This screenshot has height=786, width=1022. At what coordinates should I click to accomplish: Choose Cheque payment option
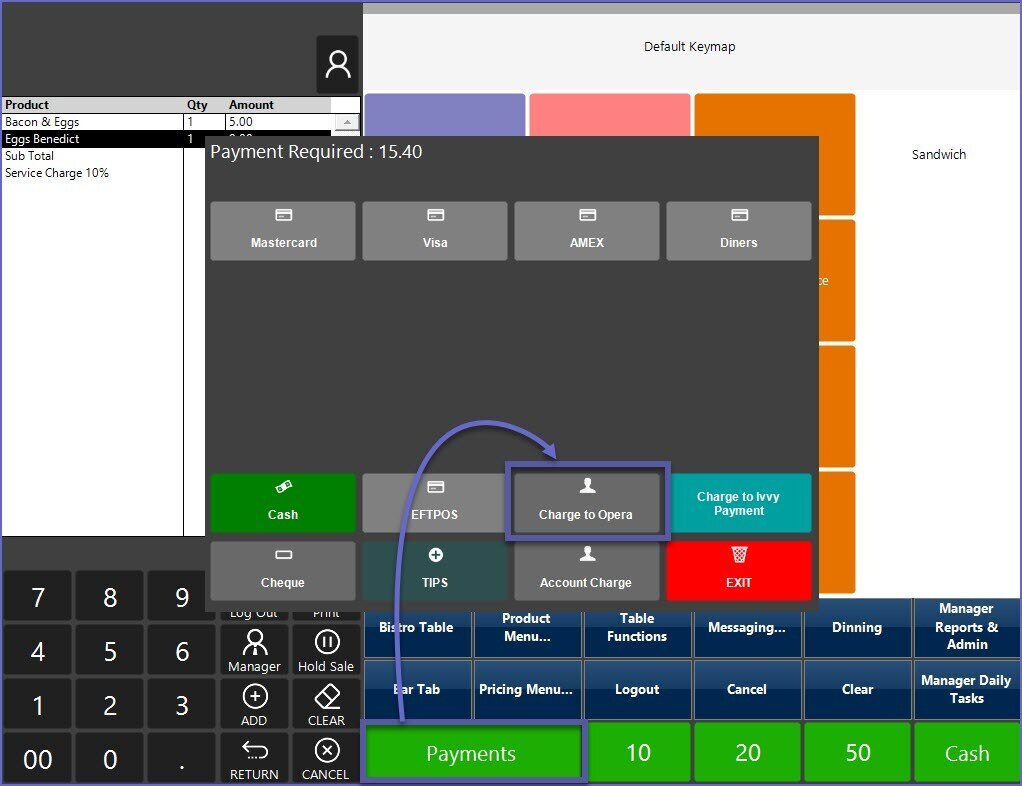tap(283, 570)
